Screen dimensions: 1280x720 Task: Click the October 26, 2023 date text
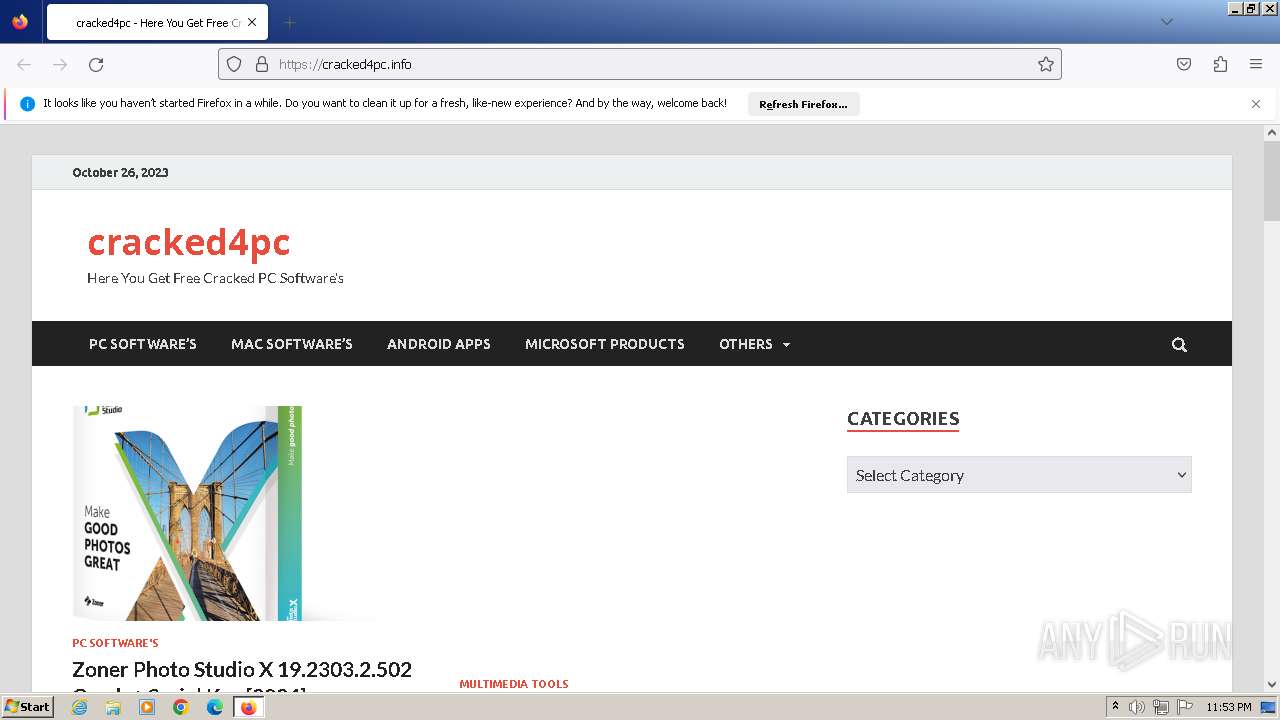click(120, 172)
